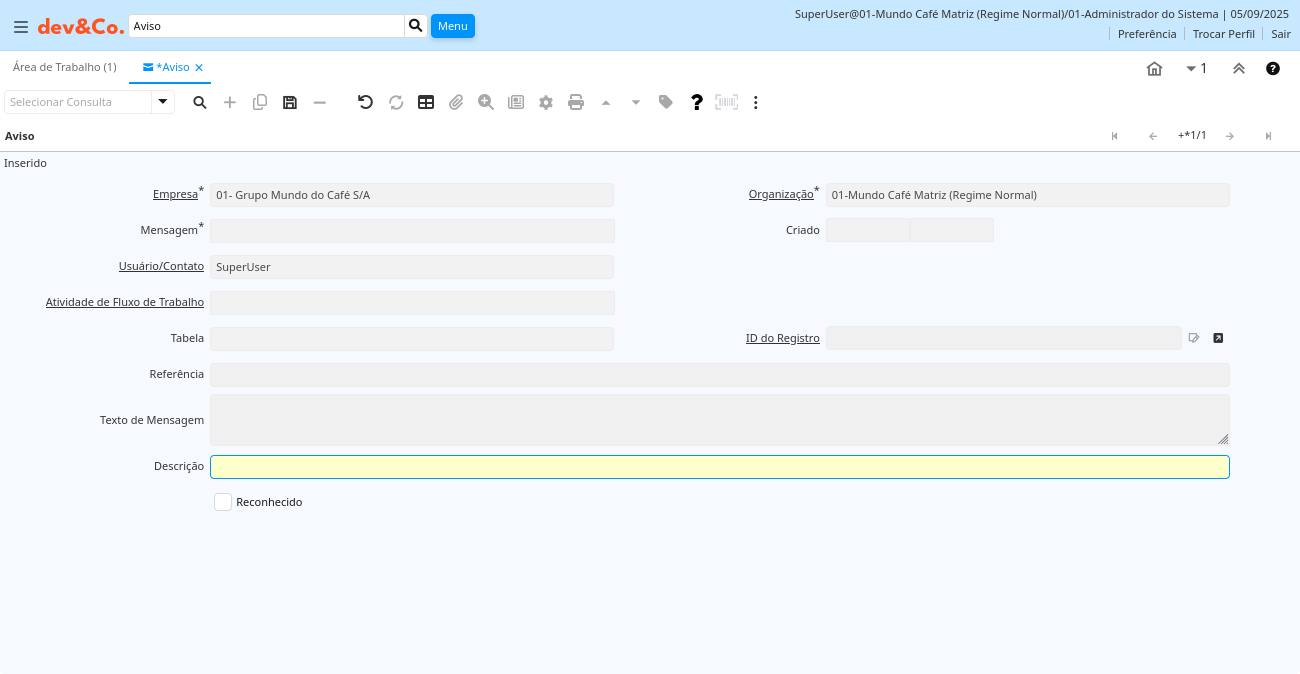
Task: Open the Help question mark toolbar icon
Action: coord(697,102)
